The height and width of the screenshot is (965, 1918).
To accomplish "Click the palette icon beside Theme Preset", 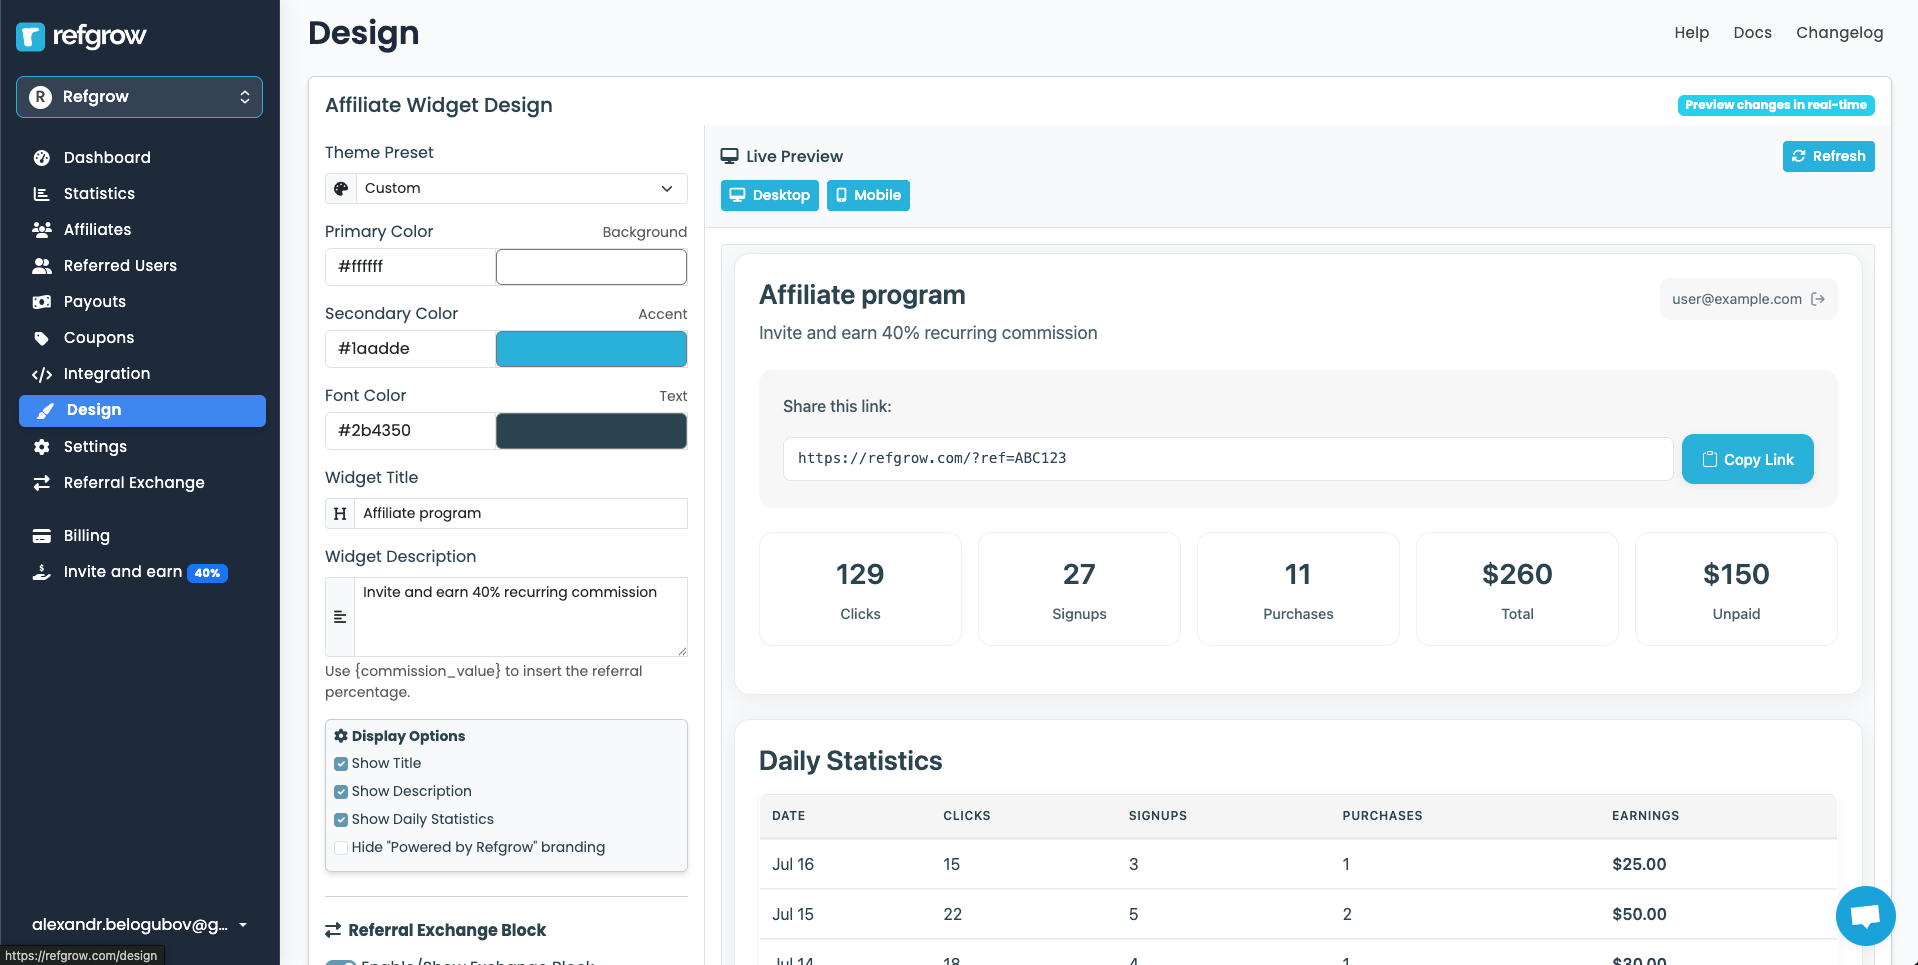I will pos(341,188).
